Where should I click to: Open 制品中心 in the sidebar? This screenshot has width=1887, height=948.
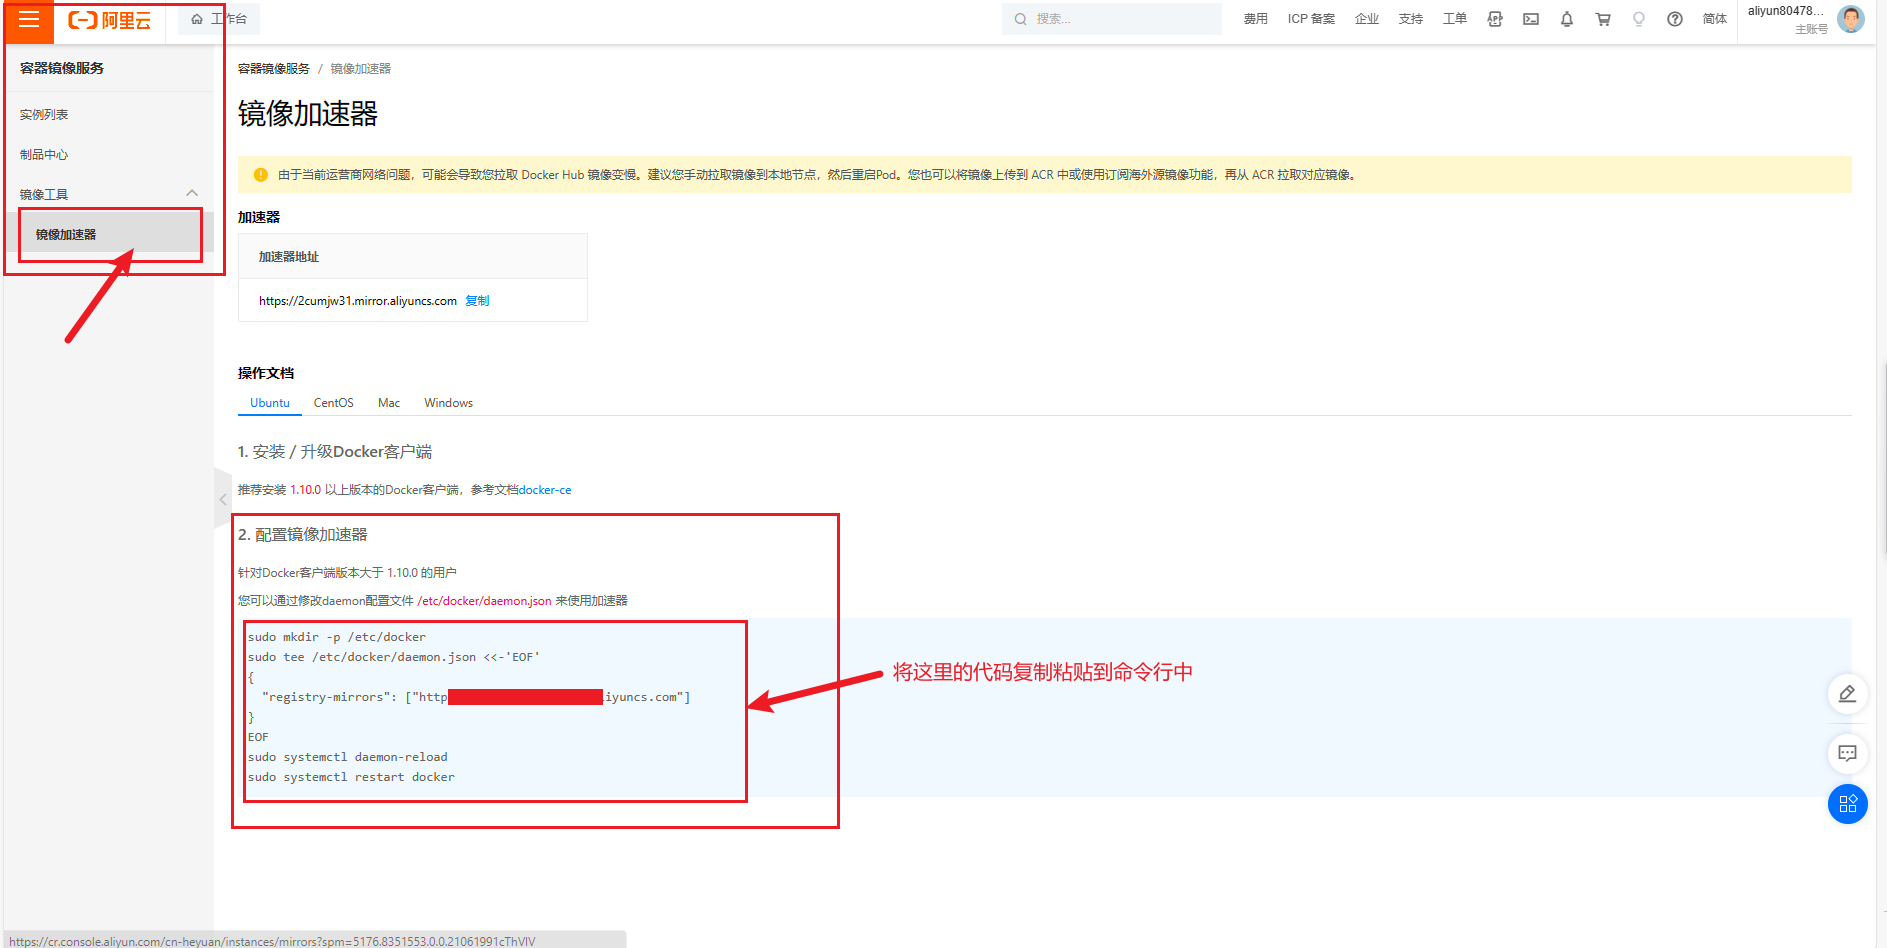[x=44, y=155]
